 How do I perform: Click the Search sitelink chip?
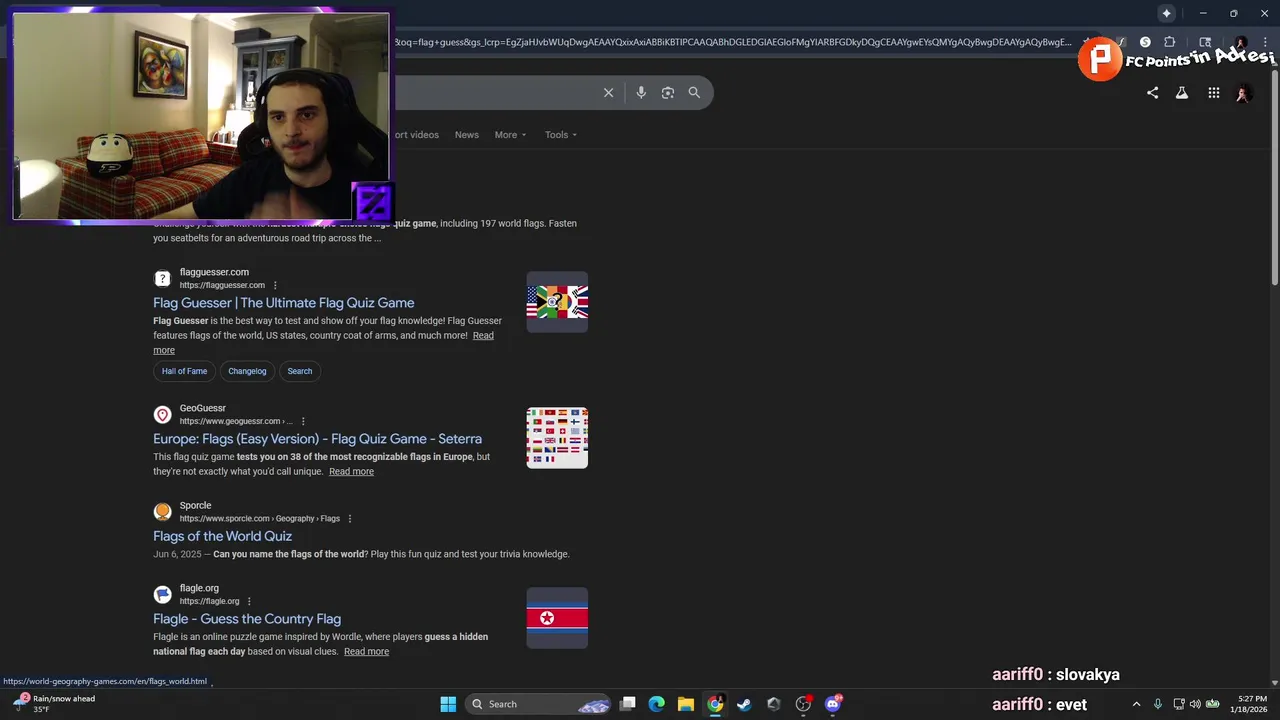300,371
